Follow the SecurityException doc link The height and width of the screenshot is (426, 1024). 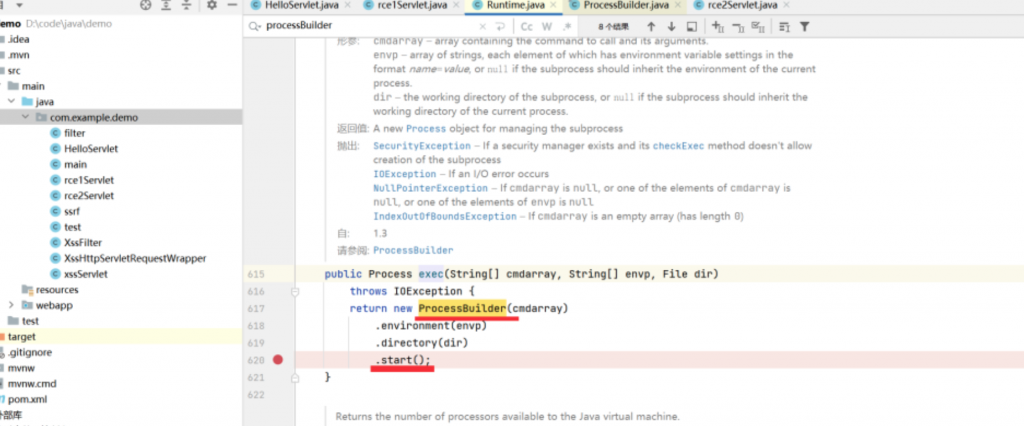[x=422, y=146]
